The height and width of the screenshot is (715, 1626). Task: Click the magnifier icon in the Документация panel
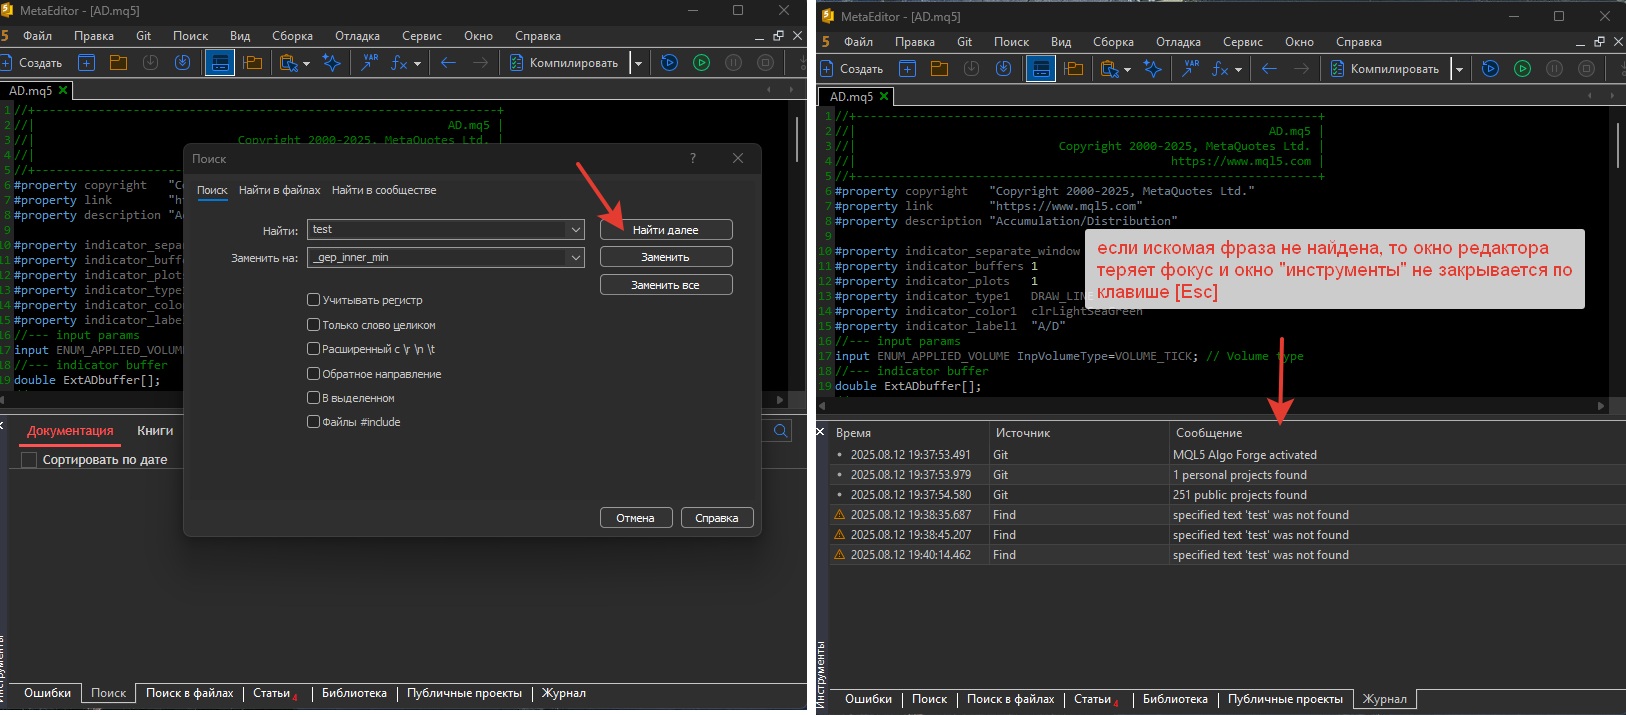pyautogui.click(x=780, y=430)
